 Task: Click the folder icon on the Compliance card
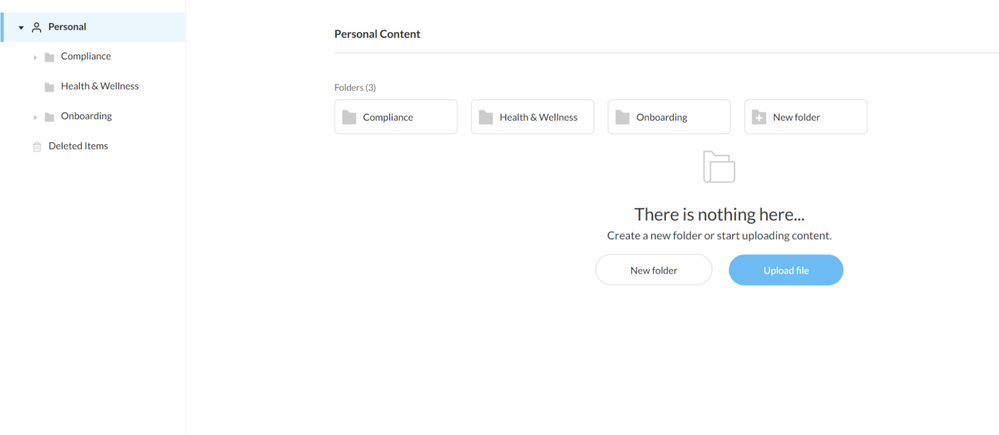point(349,117)
